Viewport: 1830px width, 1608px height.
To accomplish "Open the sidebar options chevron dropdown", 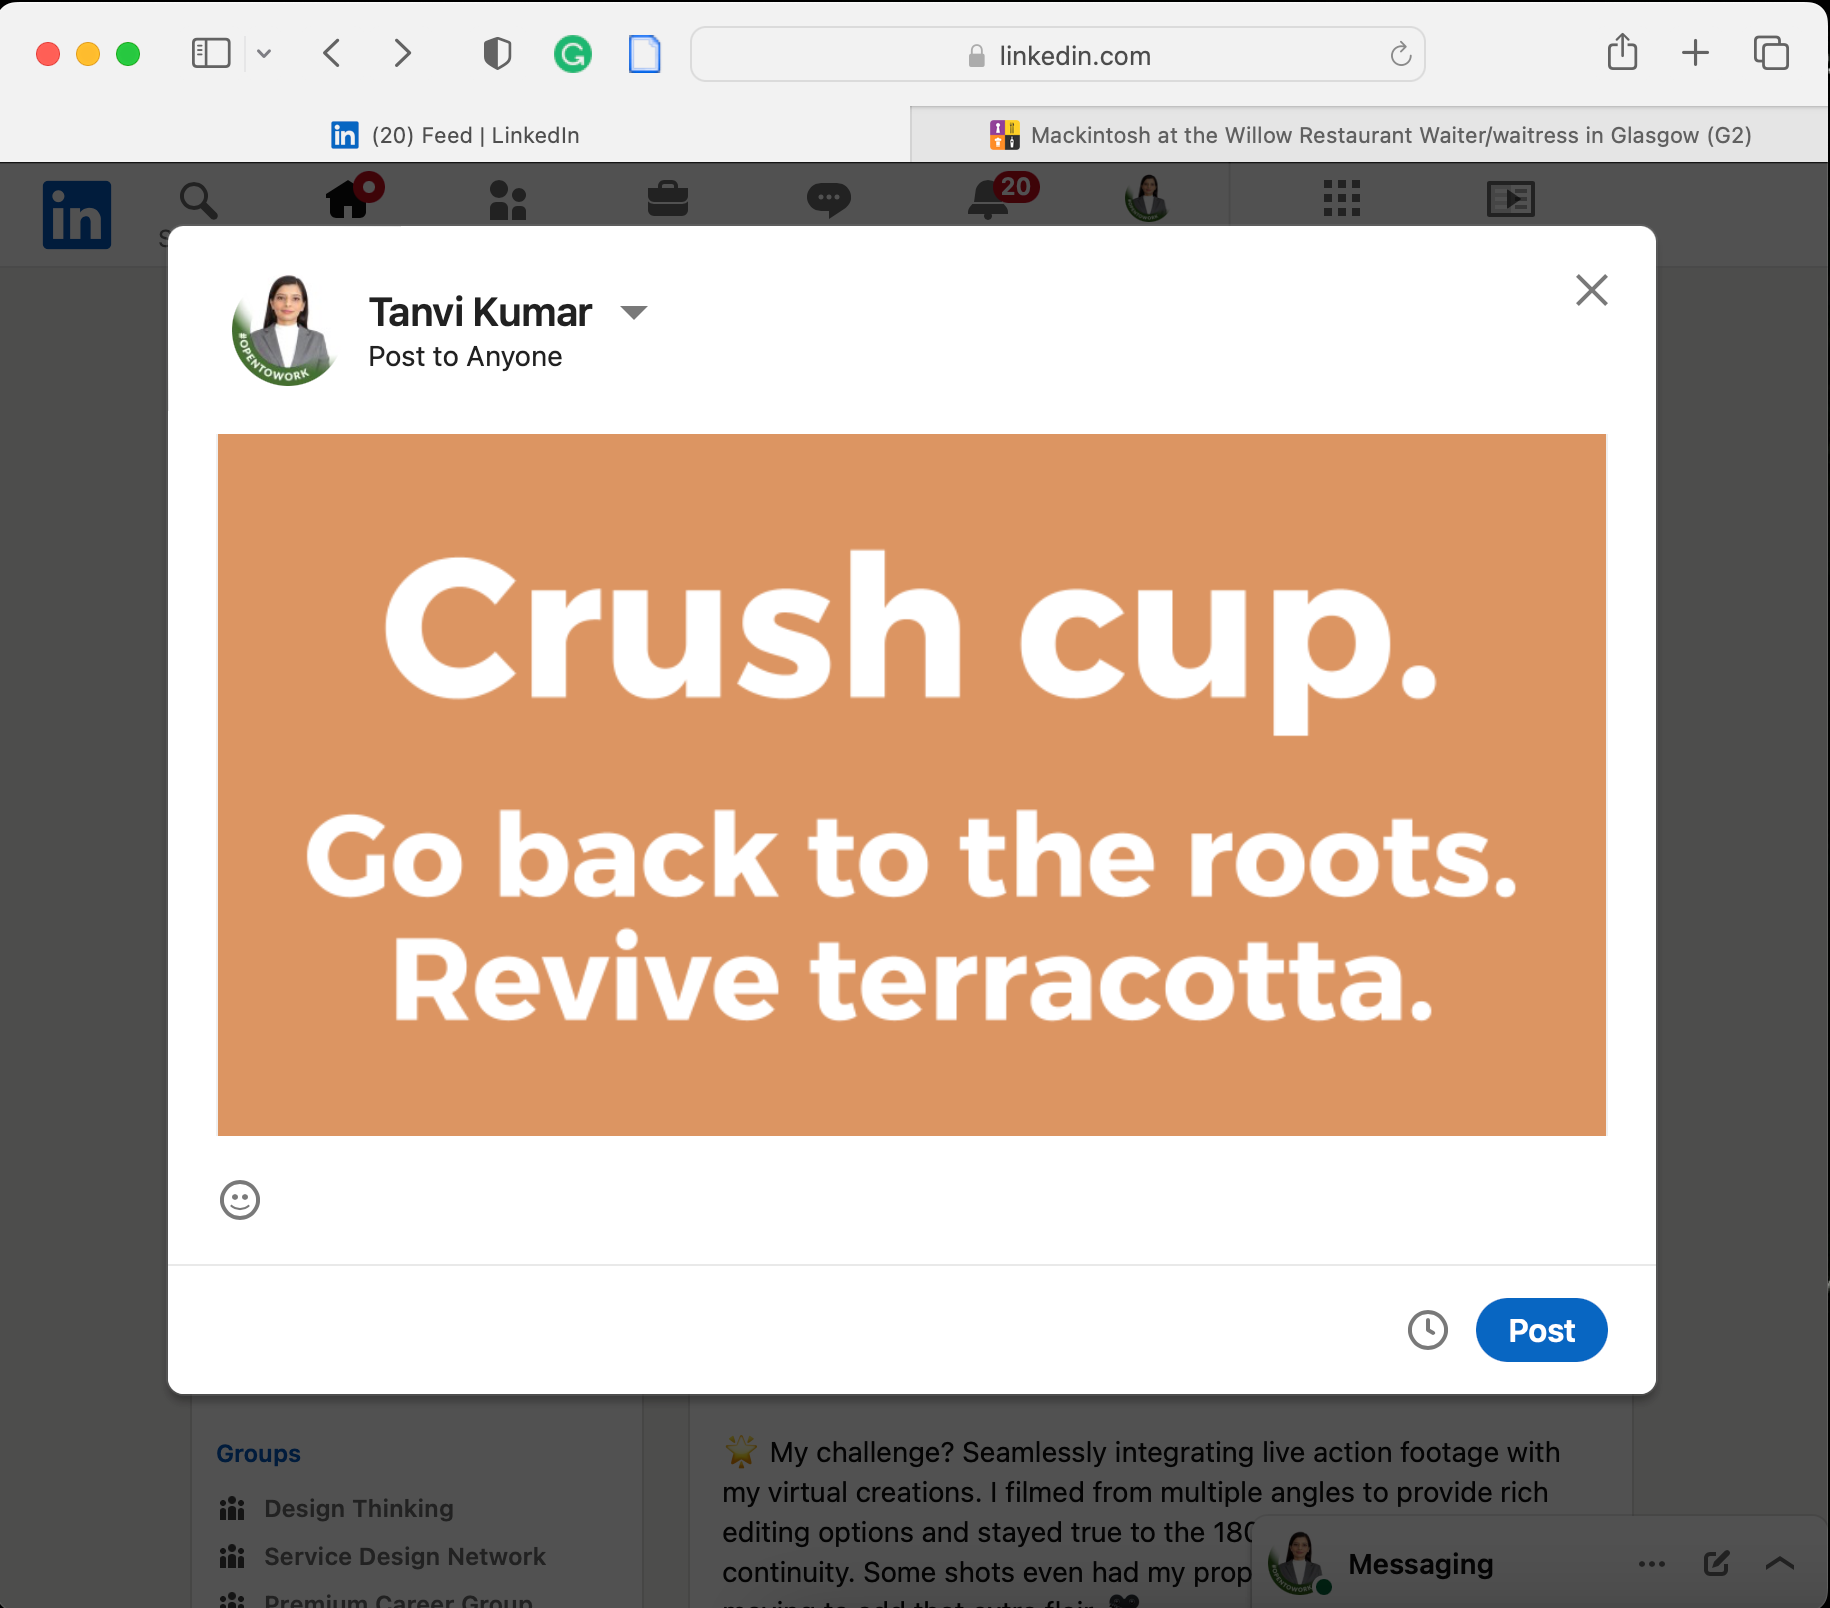I will pyautogui.click(x=264, y=53).
